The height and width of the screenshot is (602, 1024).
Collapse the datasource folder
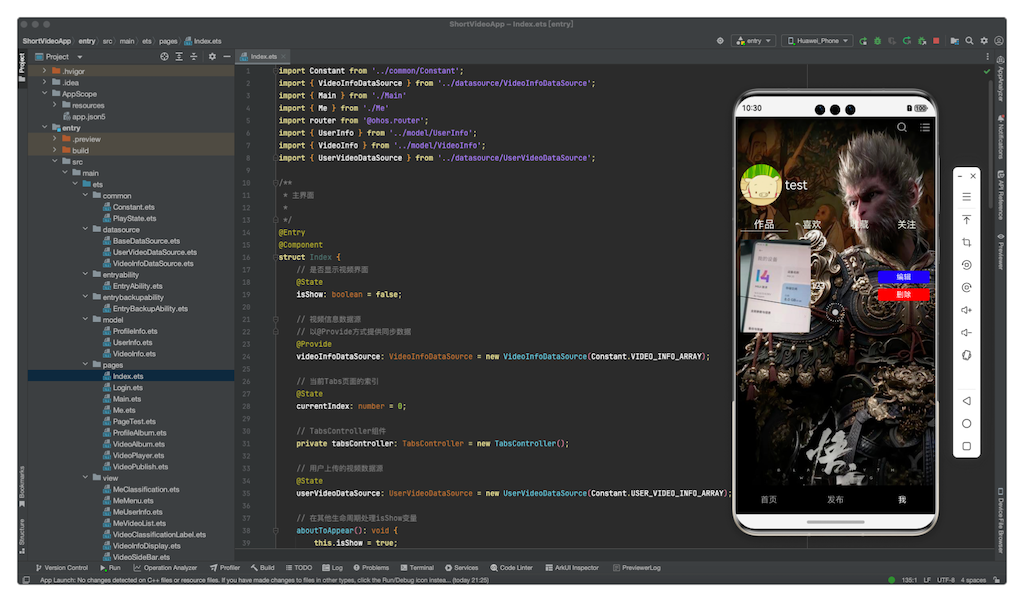(86, 229)
